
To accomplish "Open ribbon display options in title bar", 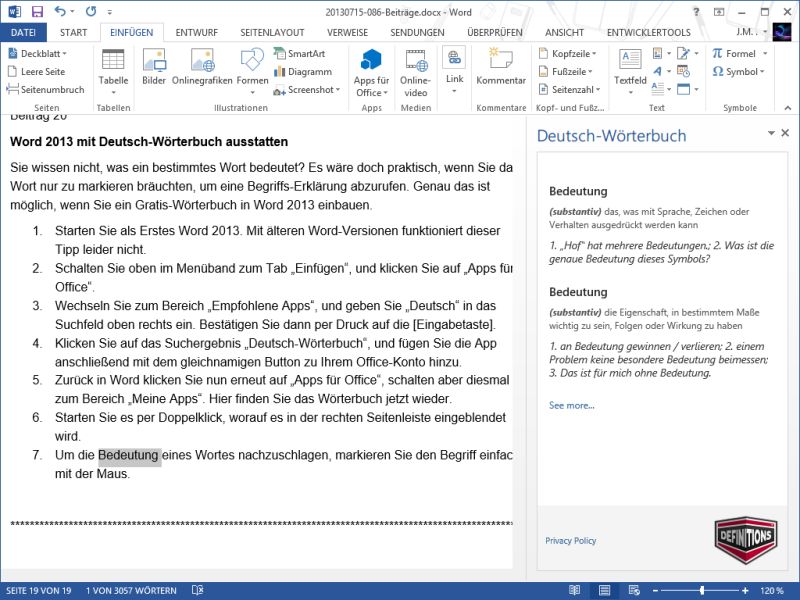I will (719, 12).
